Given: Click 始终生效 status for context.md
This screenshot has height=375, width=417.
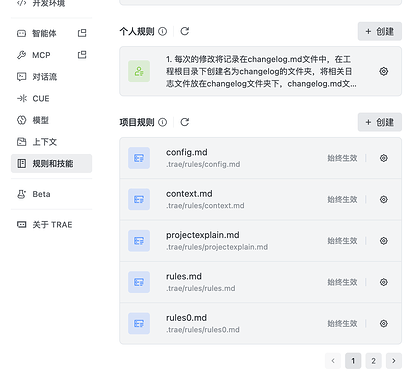Looking at the screenshot, I should tap(342, 199).
